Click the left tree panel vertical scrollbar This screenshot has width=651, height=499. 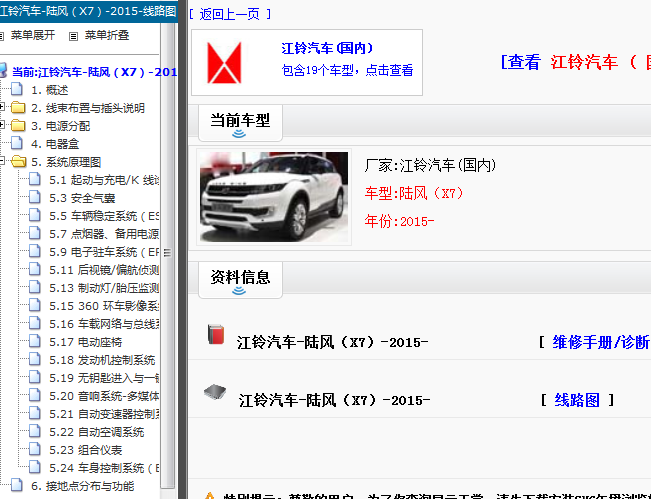tap(167, 257)
